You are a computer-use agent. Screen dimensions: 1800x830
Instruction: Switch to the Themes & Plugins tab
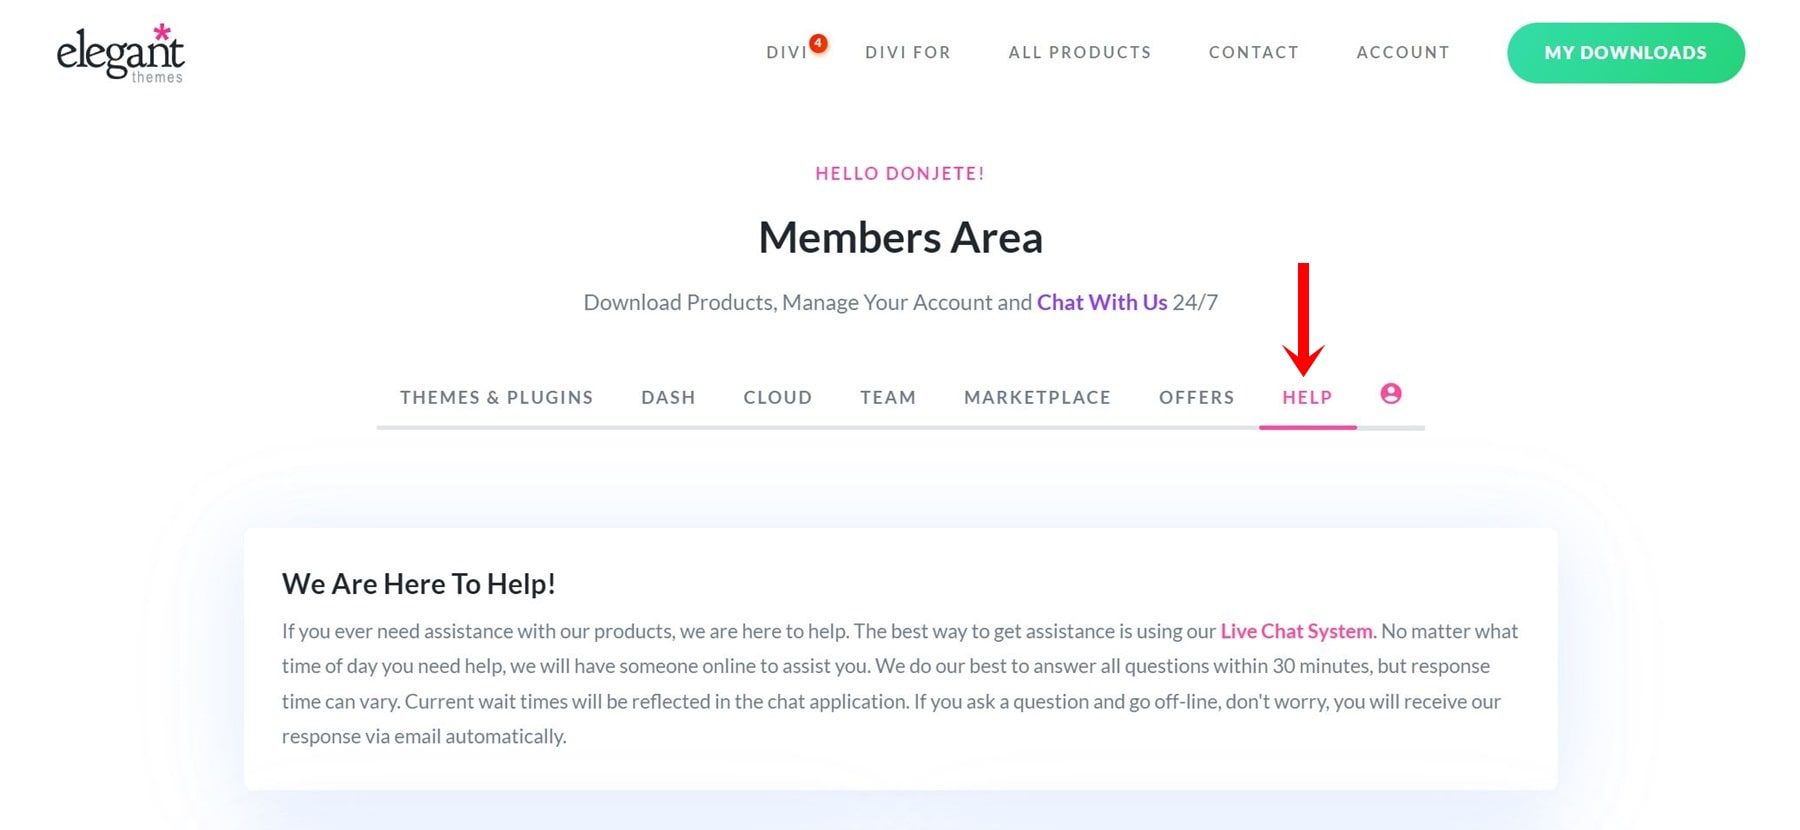(496, 398)
